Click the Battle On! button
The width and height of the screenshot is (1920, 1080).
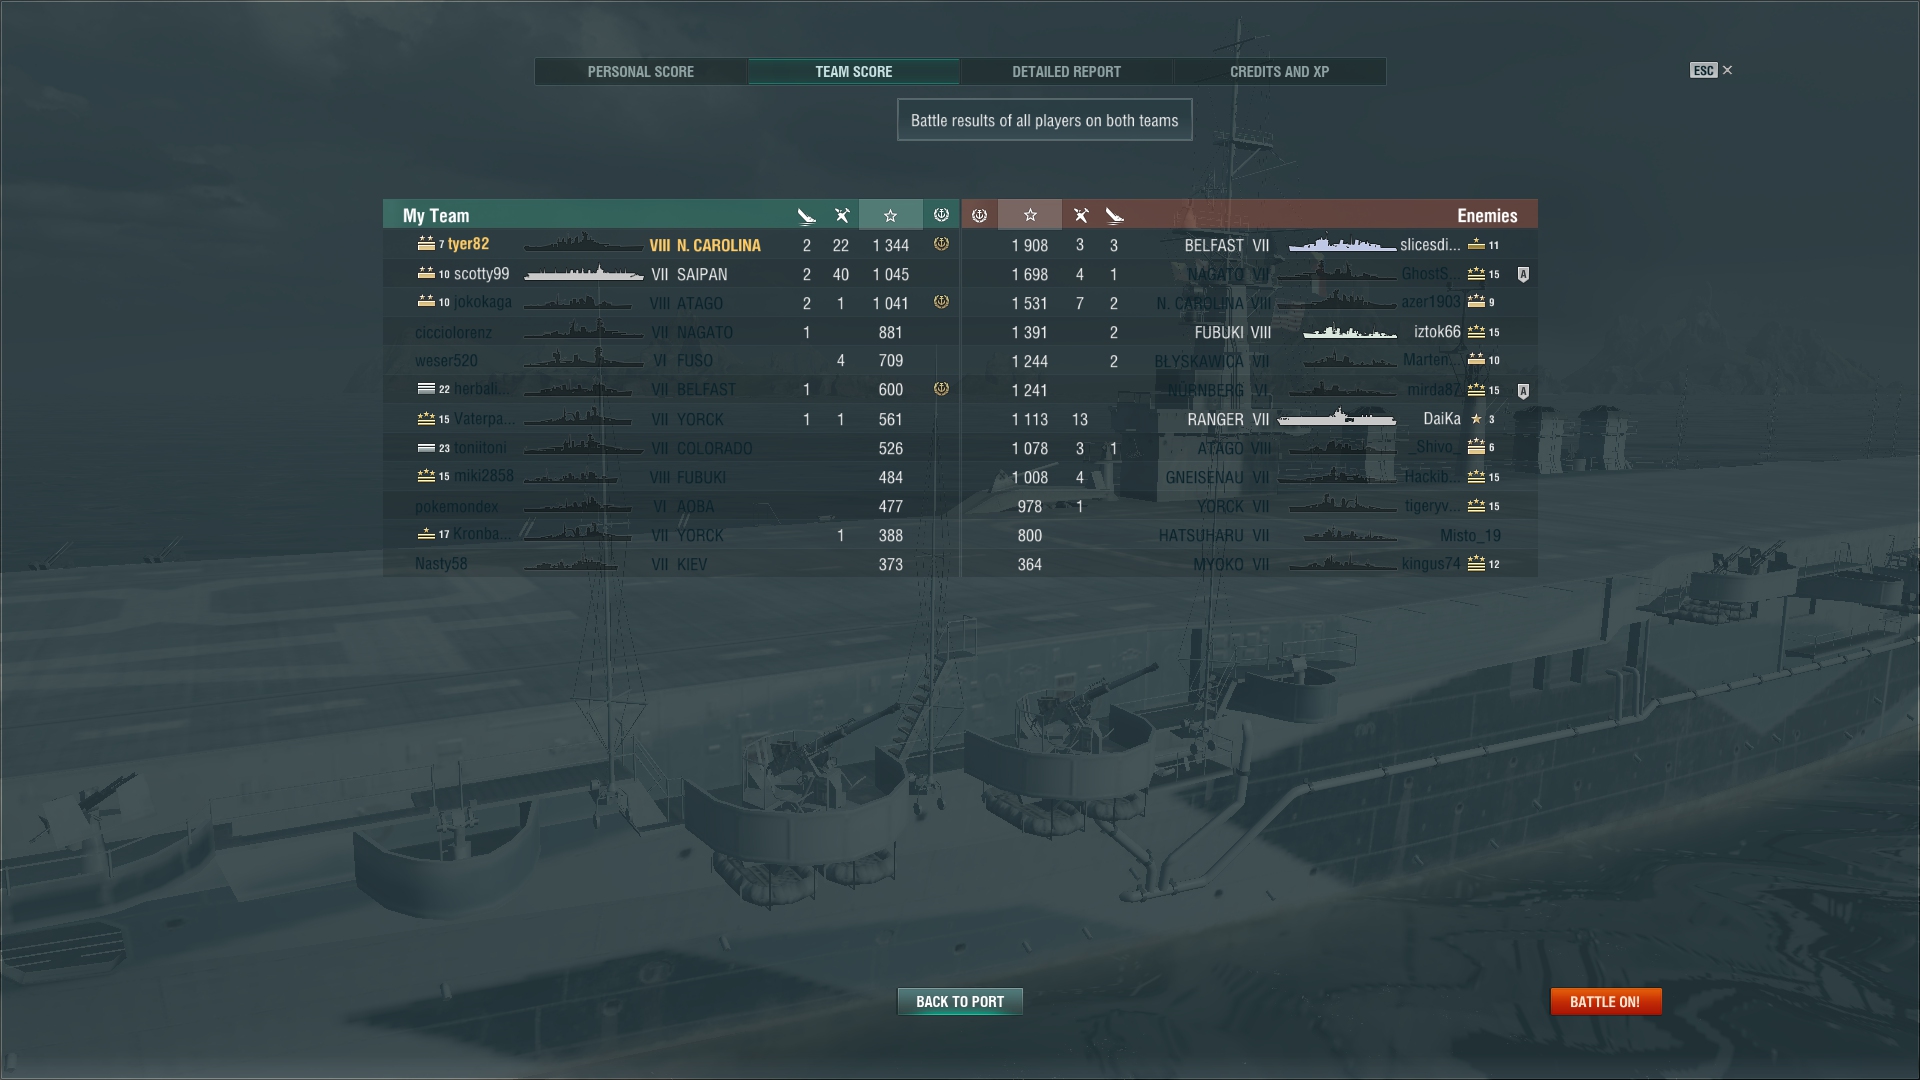pyautogui.click(x=1605, y=1001)
